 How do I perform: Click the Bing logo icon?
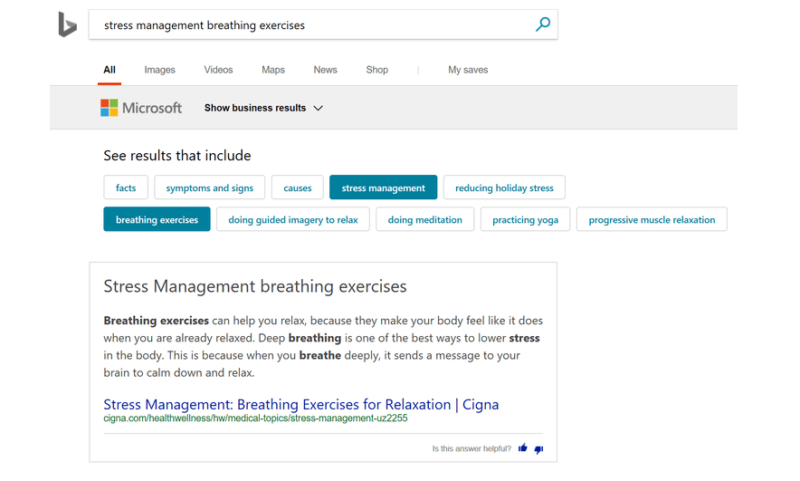pyautogui.click(x=67, y=25)
